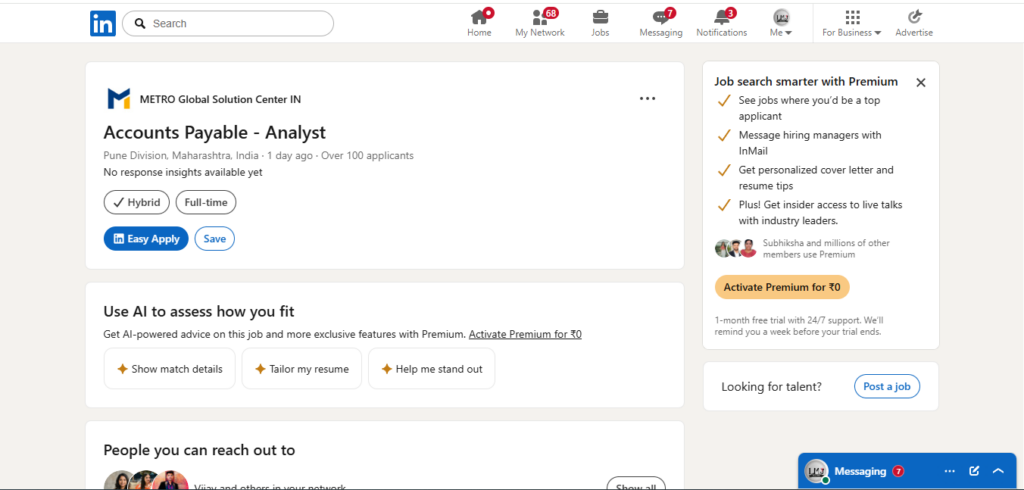Open METRO Global Solution Center IN page
The image size is (1024, 490).
(220, 99)
